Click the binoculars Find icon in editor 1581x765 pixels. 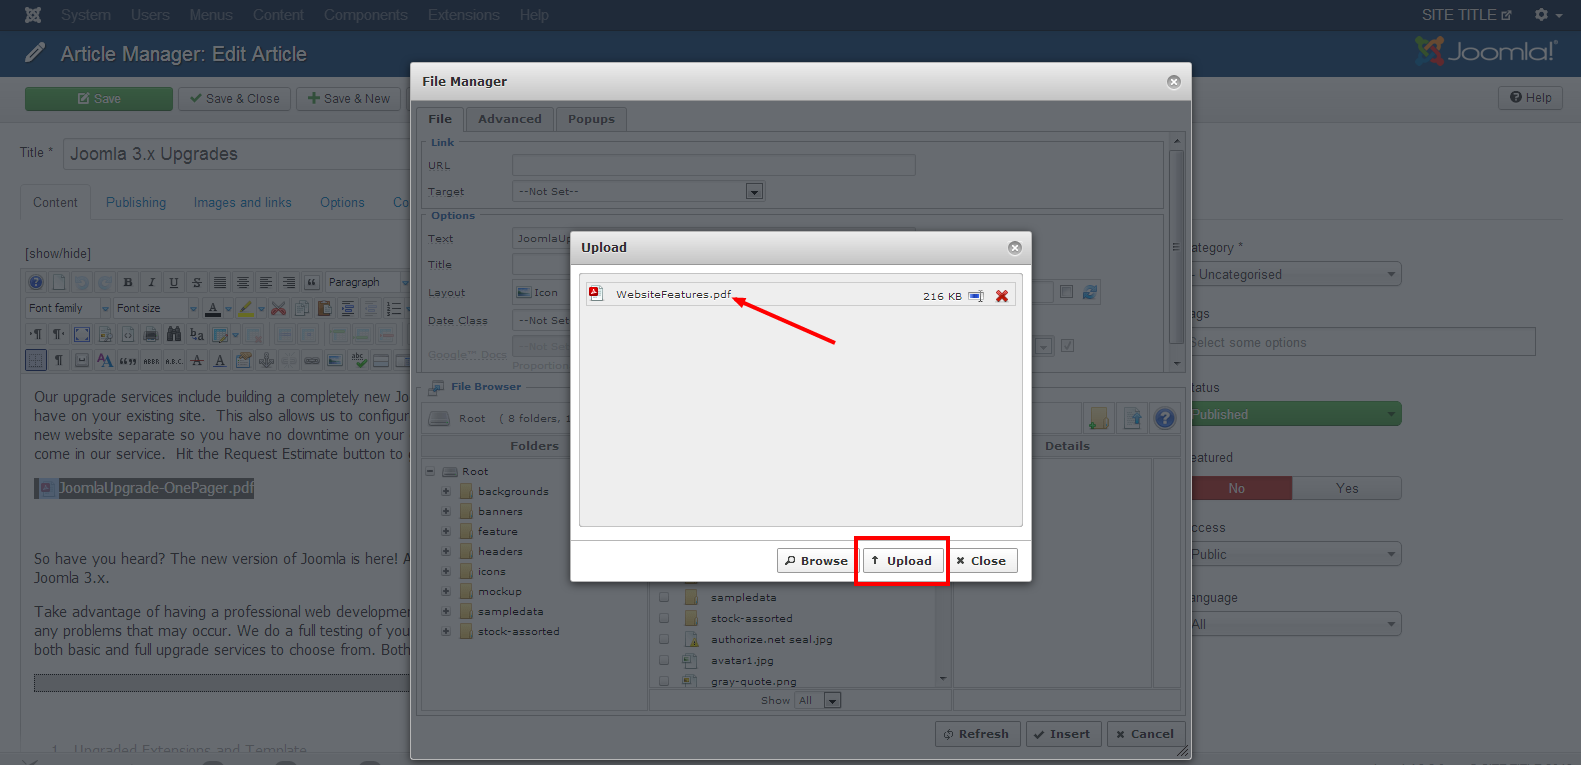(174, 334)
